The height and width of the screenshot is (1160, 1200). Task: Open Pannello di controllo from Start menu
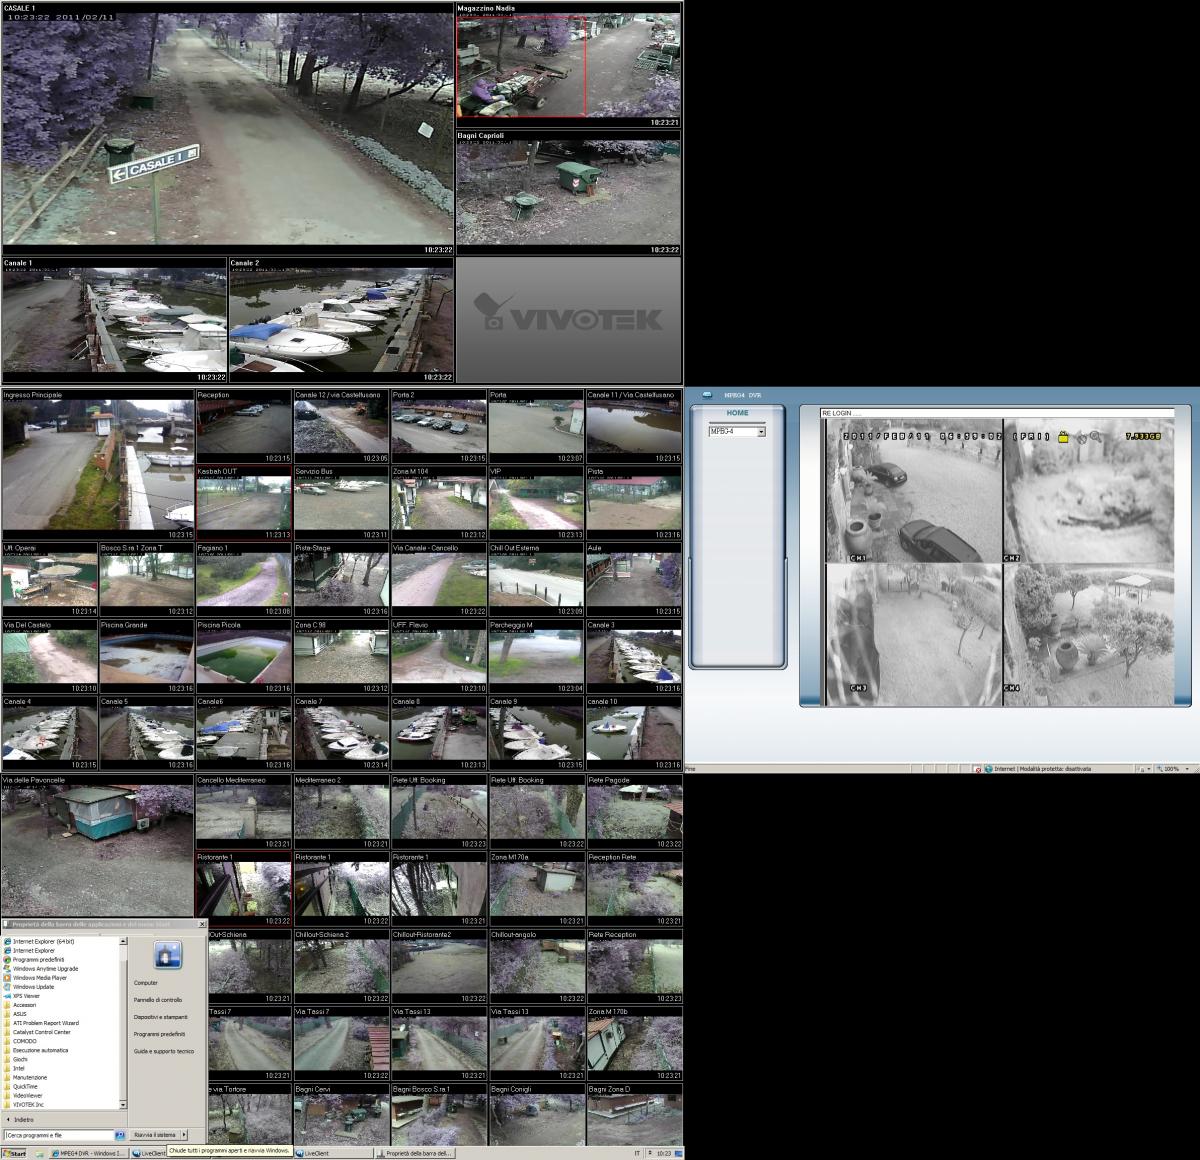point(158,1000)
